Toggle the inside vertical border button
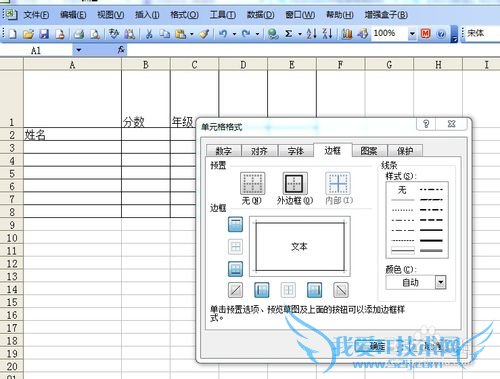 coord(288,290)
